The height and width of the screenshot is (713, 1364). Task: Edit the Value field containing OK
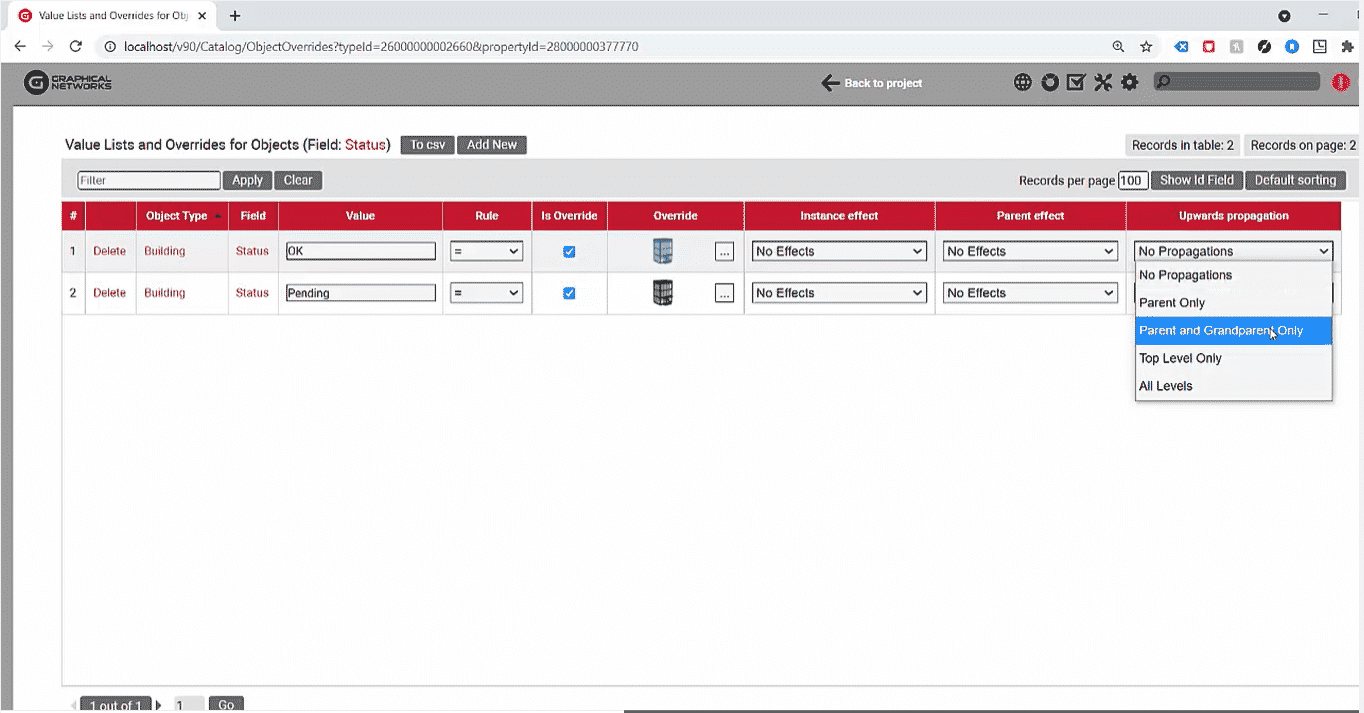360,251
